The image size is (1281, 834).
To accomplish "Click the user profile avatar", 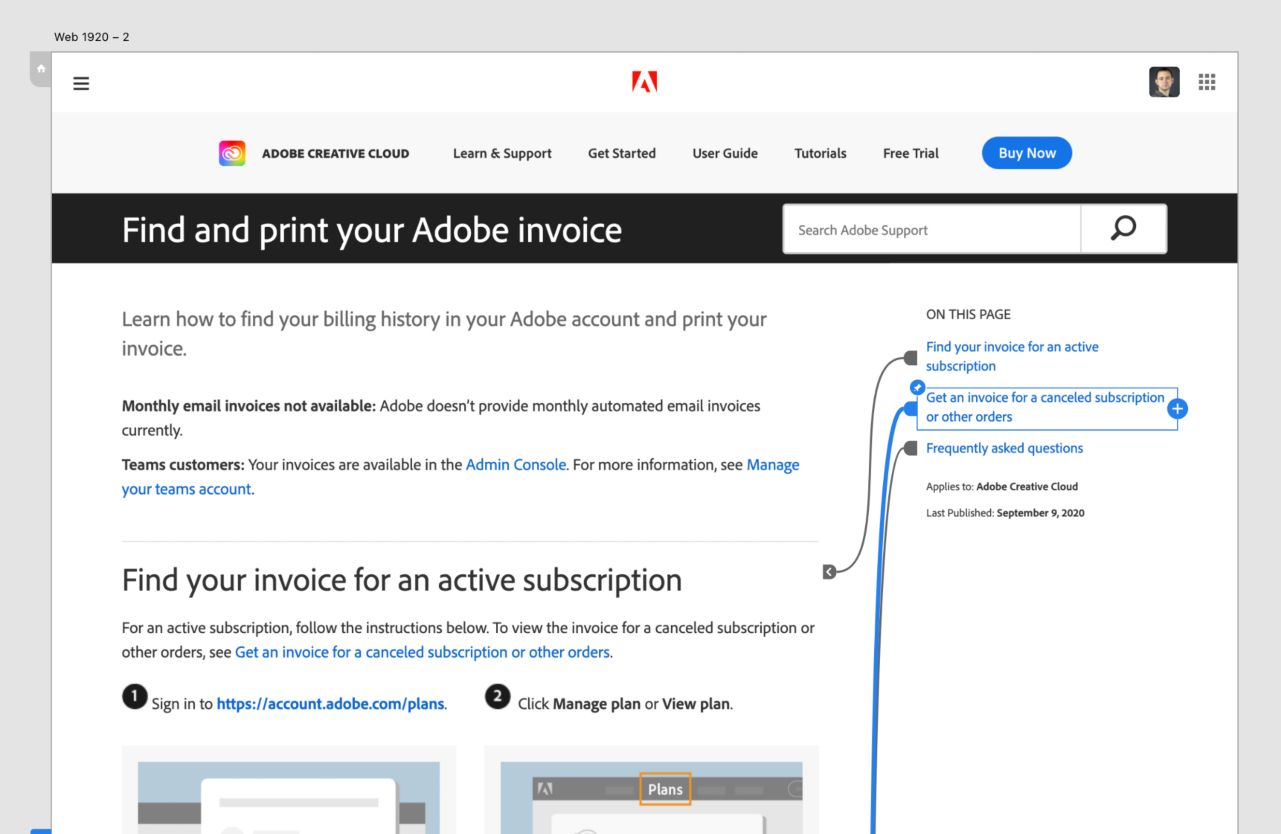I will tap(1162, 82).
